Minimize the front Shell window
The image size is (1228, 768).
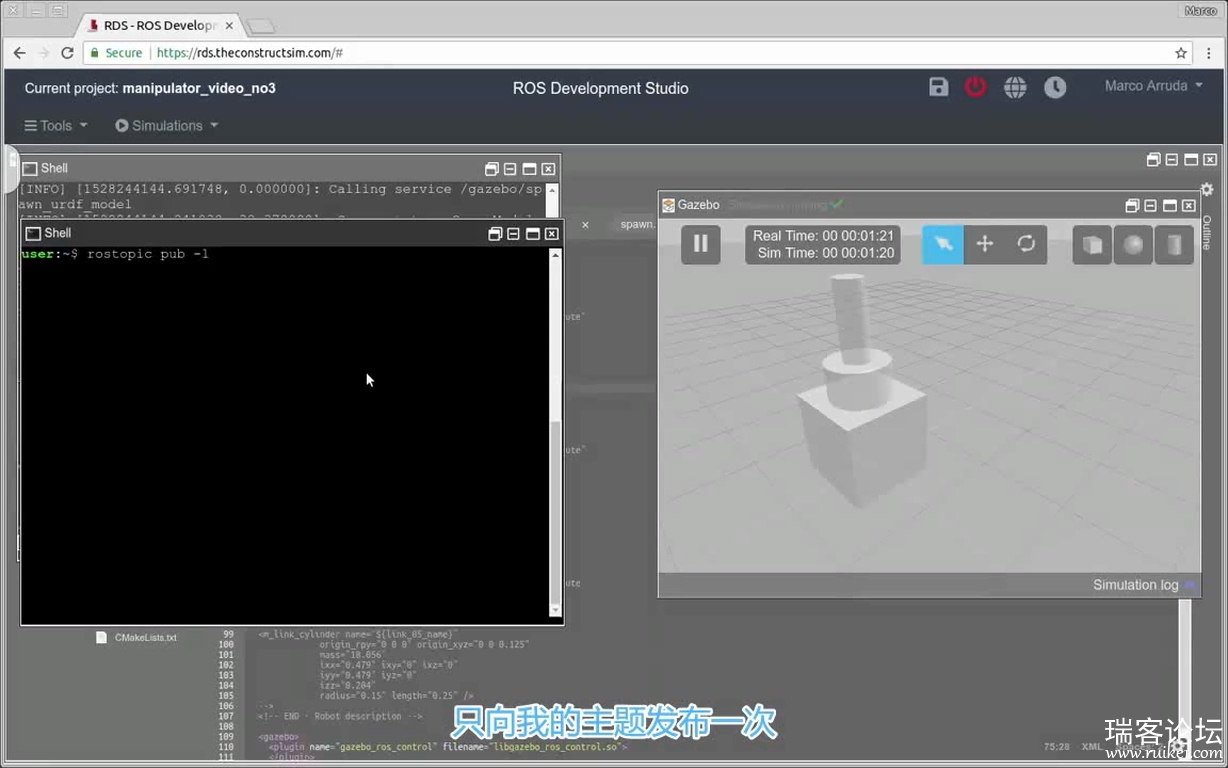(x=513, y=233)
